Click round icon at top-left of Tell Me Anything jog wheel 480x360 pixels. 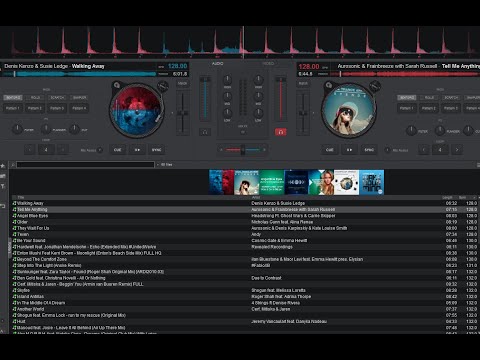tap(328, 85)
